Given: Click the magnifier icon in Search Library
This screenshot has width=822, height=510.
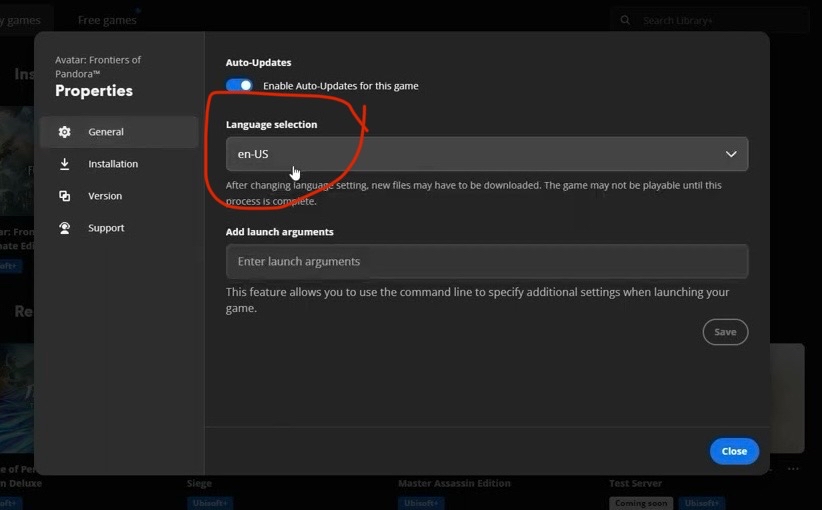Looking at the screenshot, I should [x=626, y=20].
